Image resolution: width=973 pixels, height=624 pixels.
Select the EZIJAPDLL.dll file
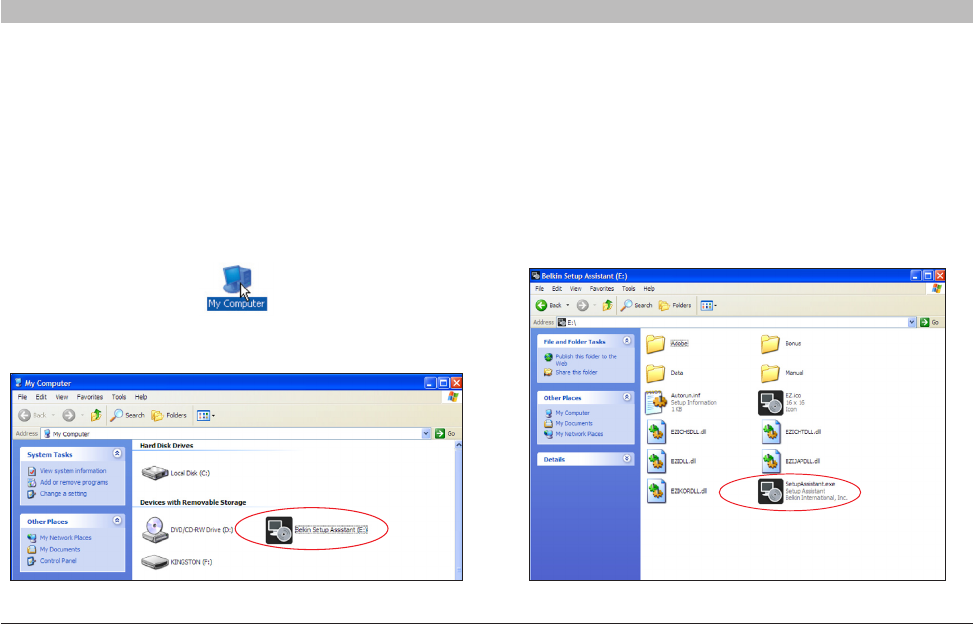tap(791, 461)
